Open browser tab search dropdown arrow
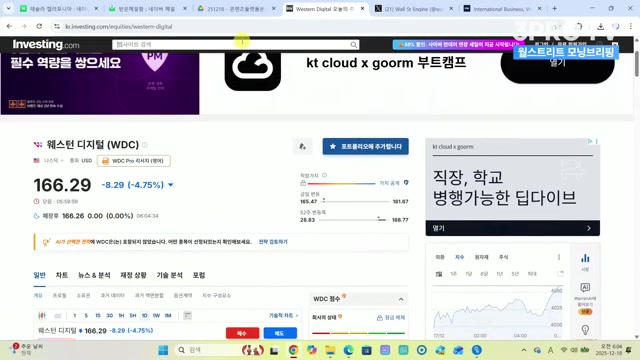The height and width of the screenshot is (360, 640). tap(8, 8)
